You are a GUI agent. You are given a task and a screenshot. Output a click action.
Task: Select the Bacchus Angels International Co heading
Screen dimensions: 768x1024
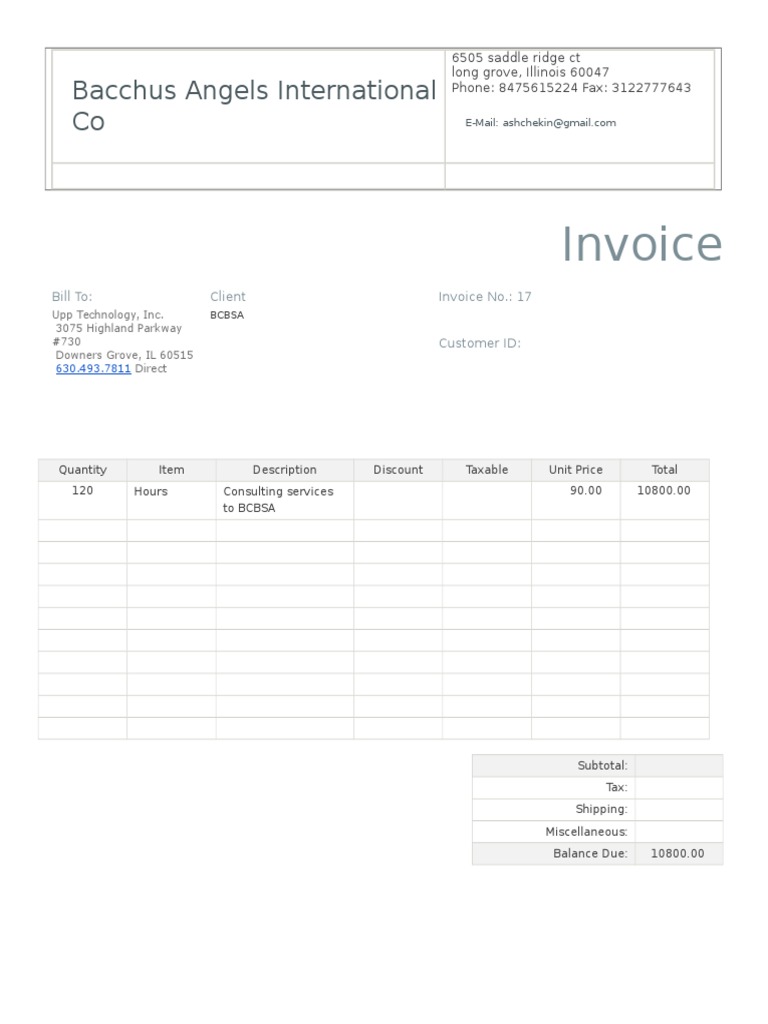click(x=253, y=106)
